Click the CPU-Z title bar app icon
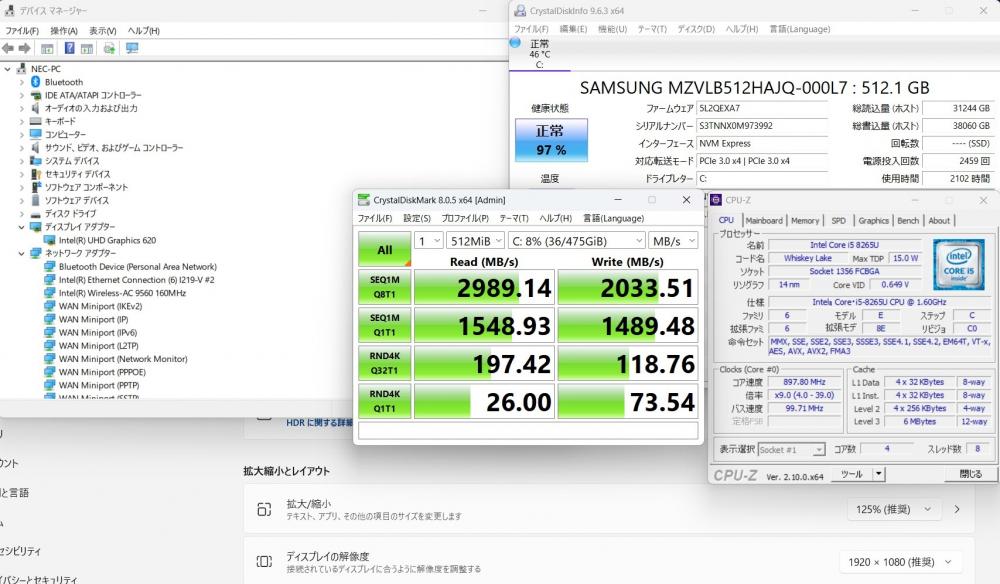 point(716,200)
